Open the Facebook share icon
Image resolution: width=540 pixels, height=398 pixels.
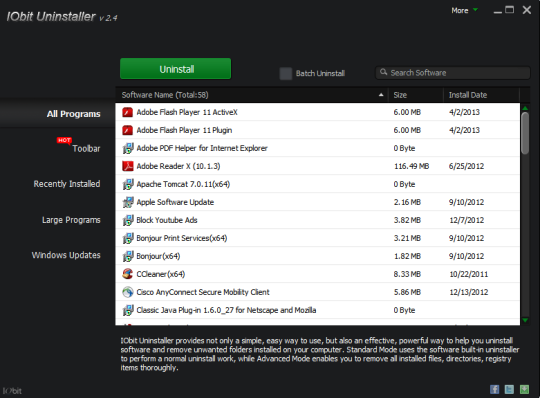[x=495, y=389]
